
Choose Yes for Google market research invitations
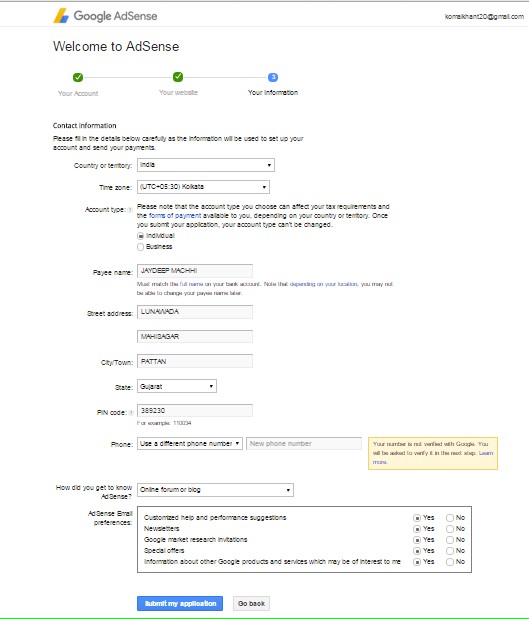[x=416, y=540]
